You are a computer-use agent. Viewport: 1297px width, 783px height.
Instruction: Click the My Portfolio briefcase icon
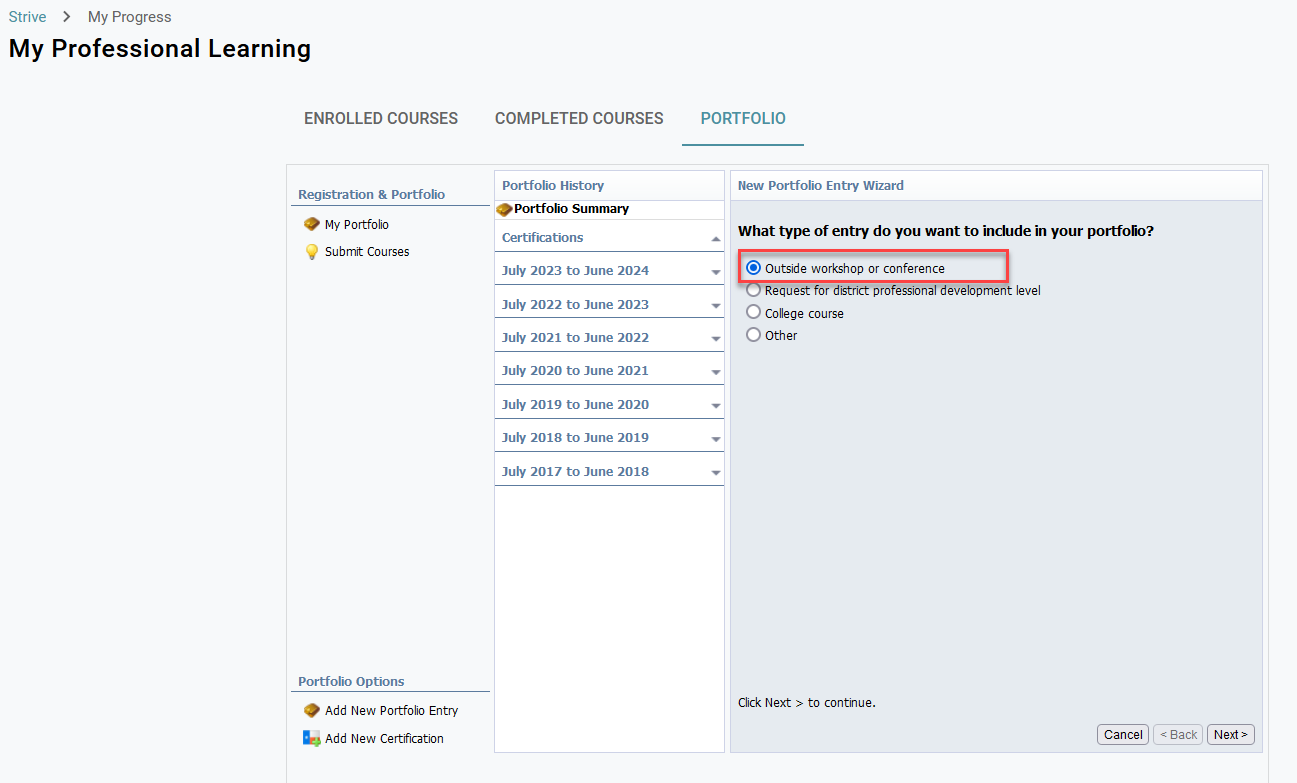tap(311, 225)
